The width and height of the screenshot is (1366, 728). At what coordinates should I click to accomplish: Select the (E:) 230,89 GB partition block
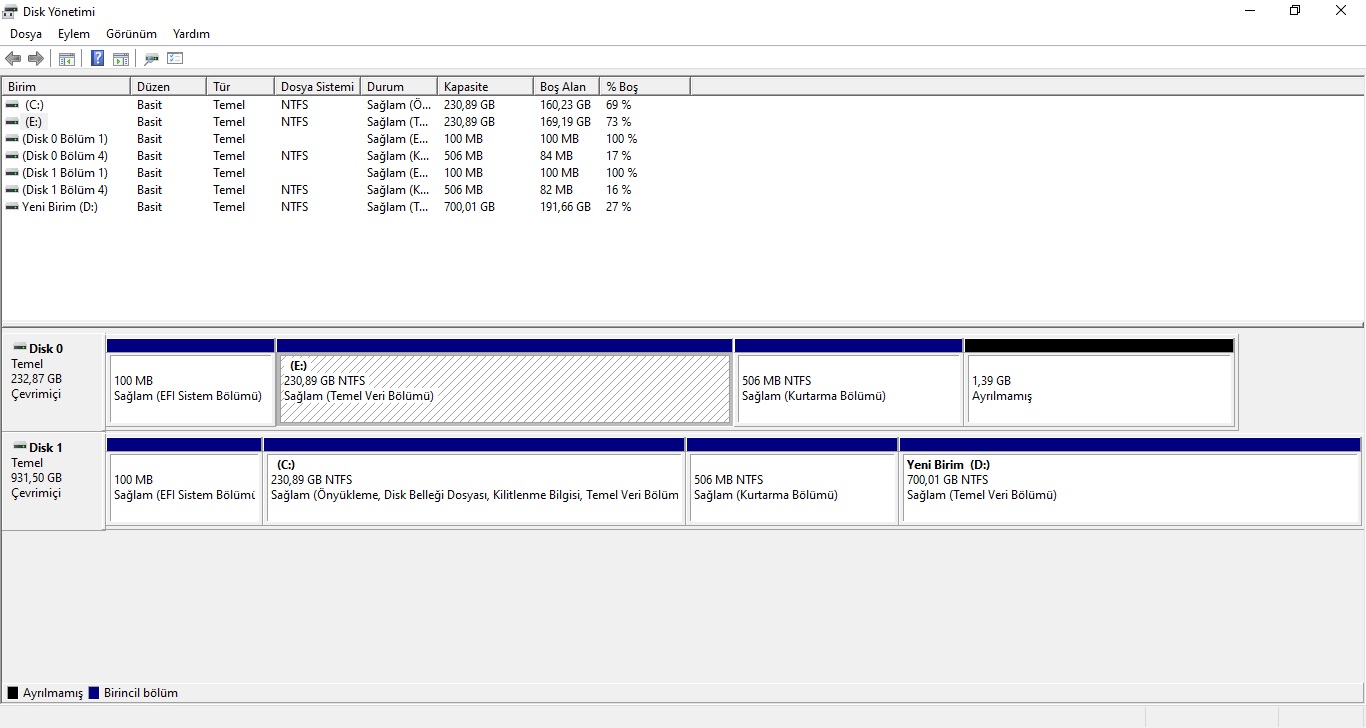(x=504, y=388)
